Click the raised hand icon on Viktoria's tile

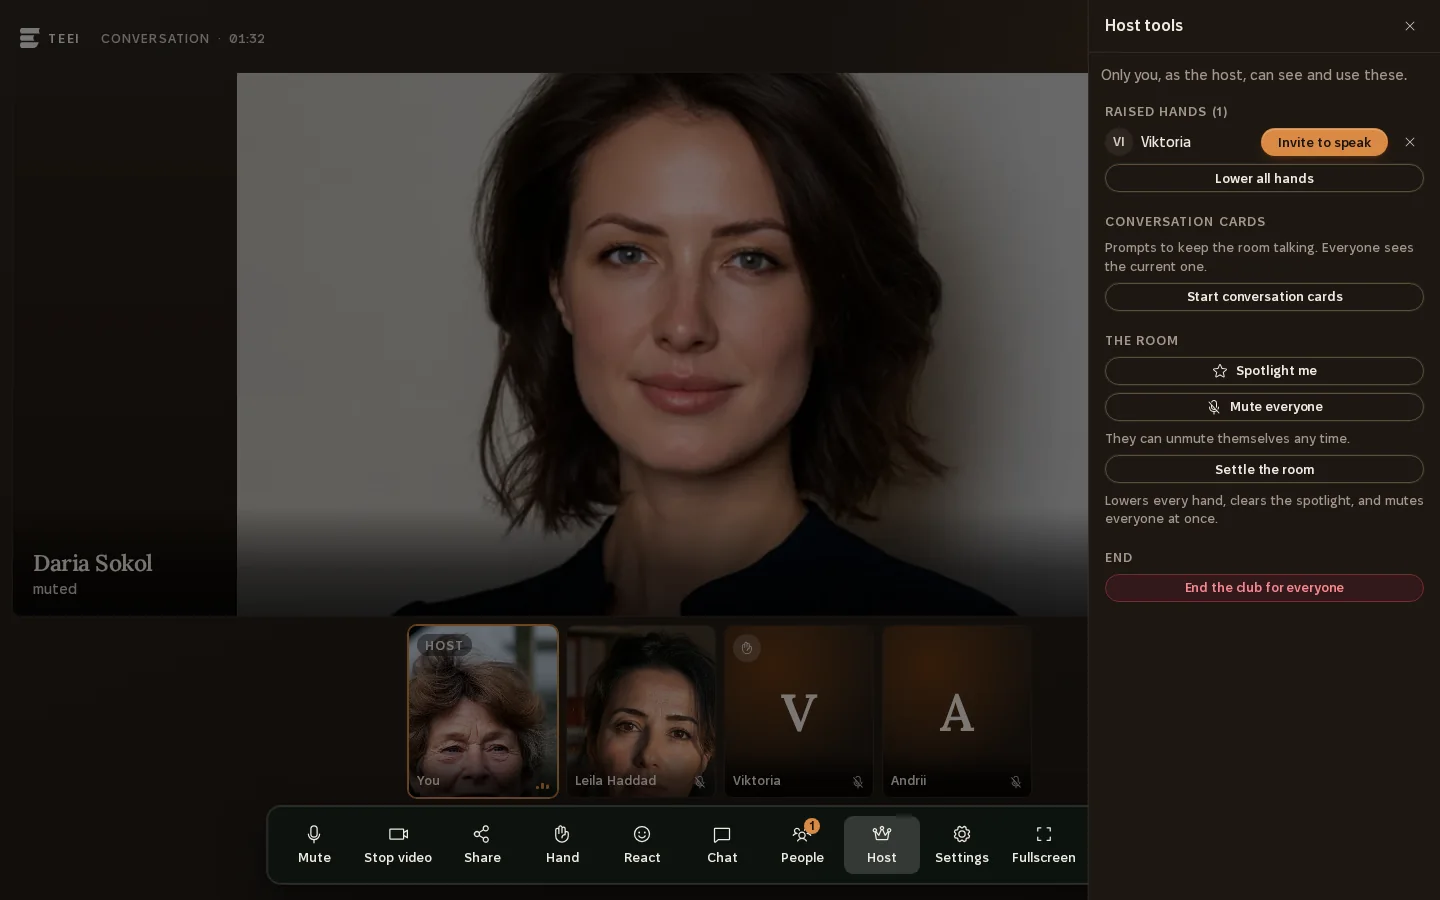point(747,648)
